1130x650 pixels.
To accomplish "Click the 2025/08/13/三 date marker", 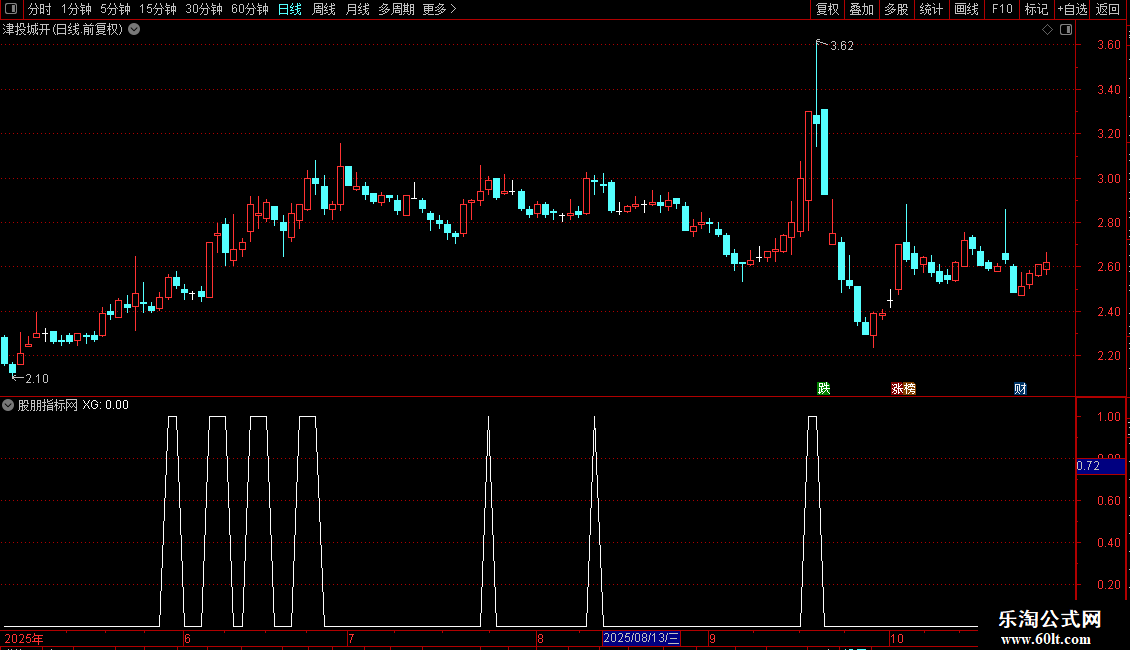I will 641,638.
